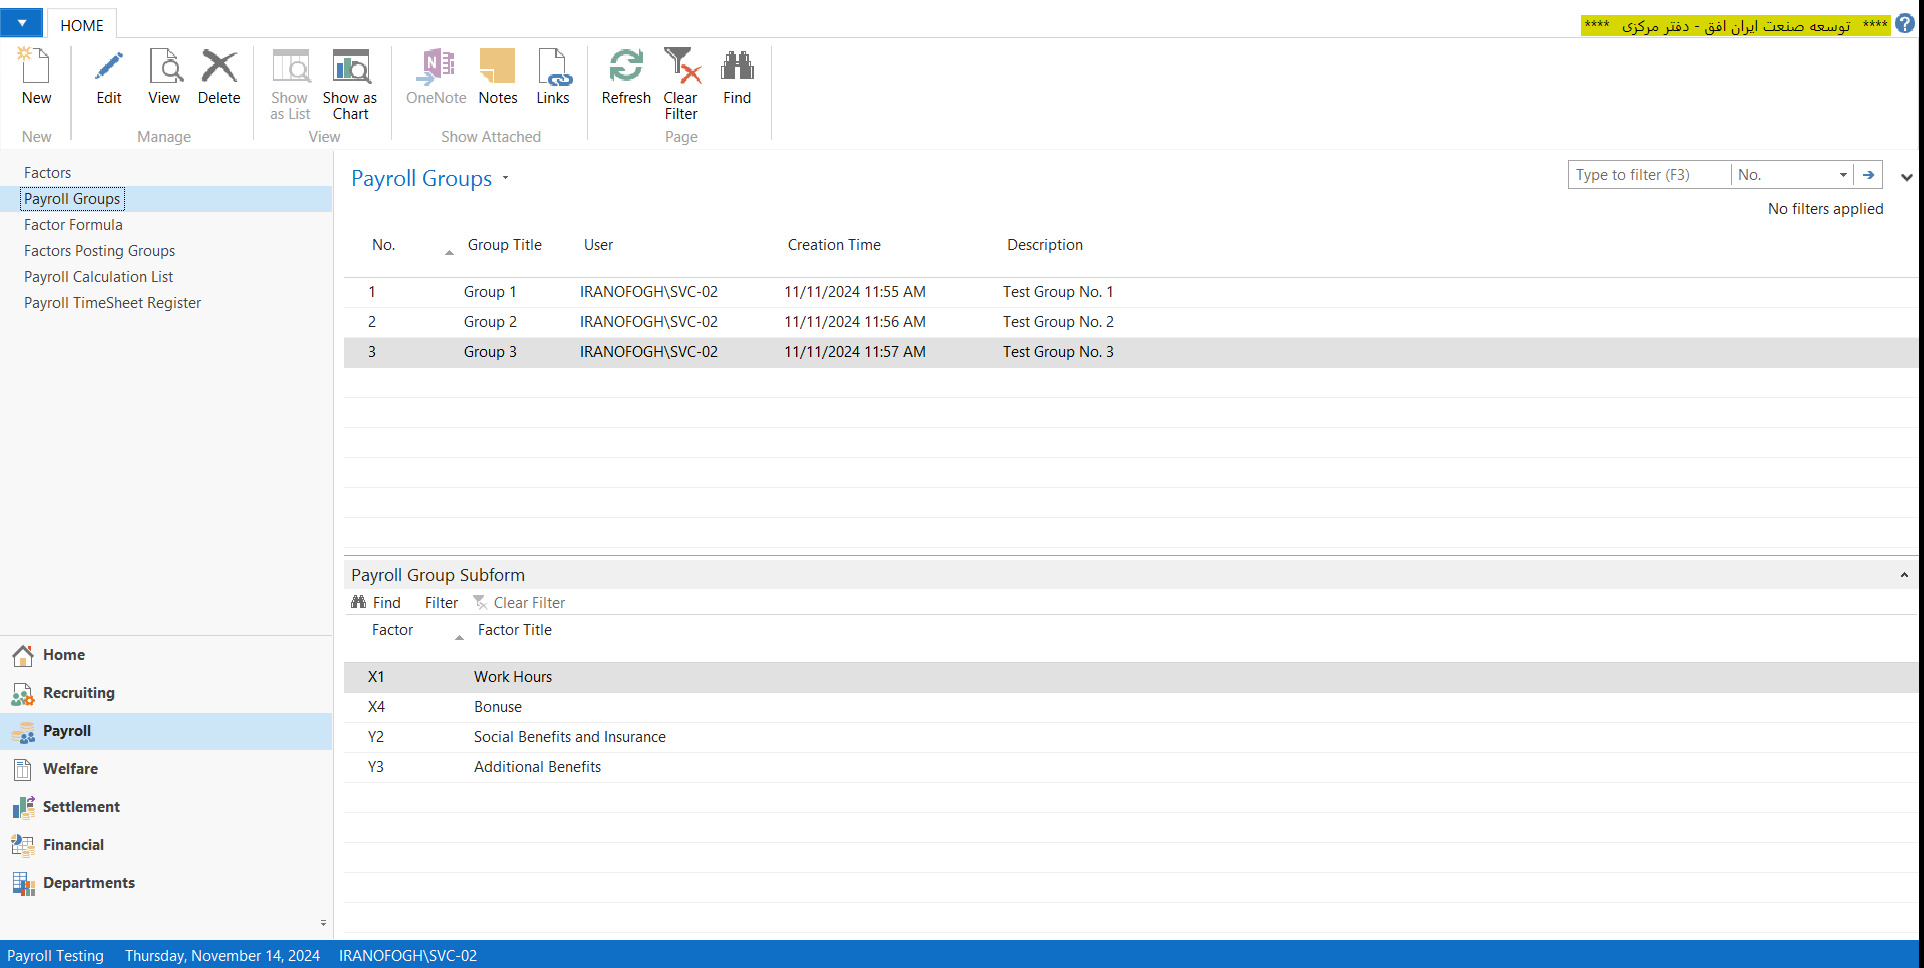Select the X1 Work Hours row

point(1130,677)
